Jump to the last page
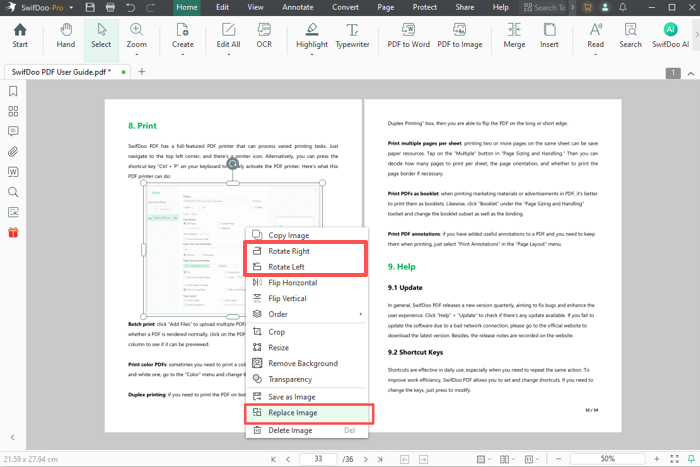 (x=380, y=459)
